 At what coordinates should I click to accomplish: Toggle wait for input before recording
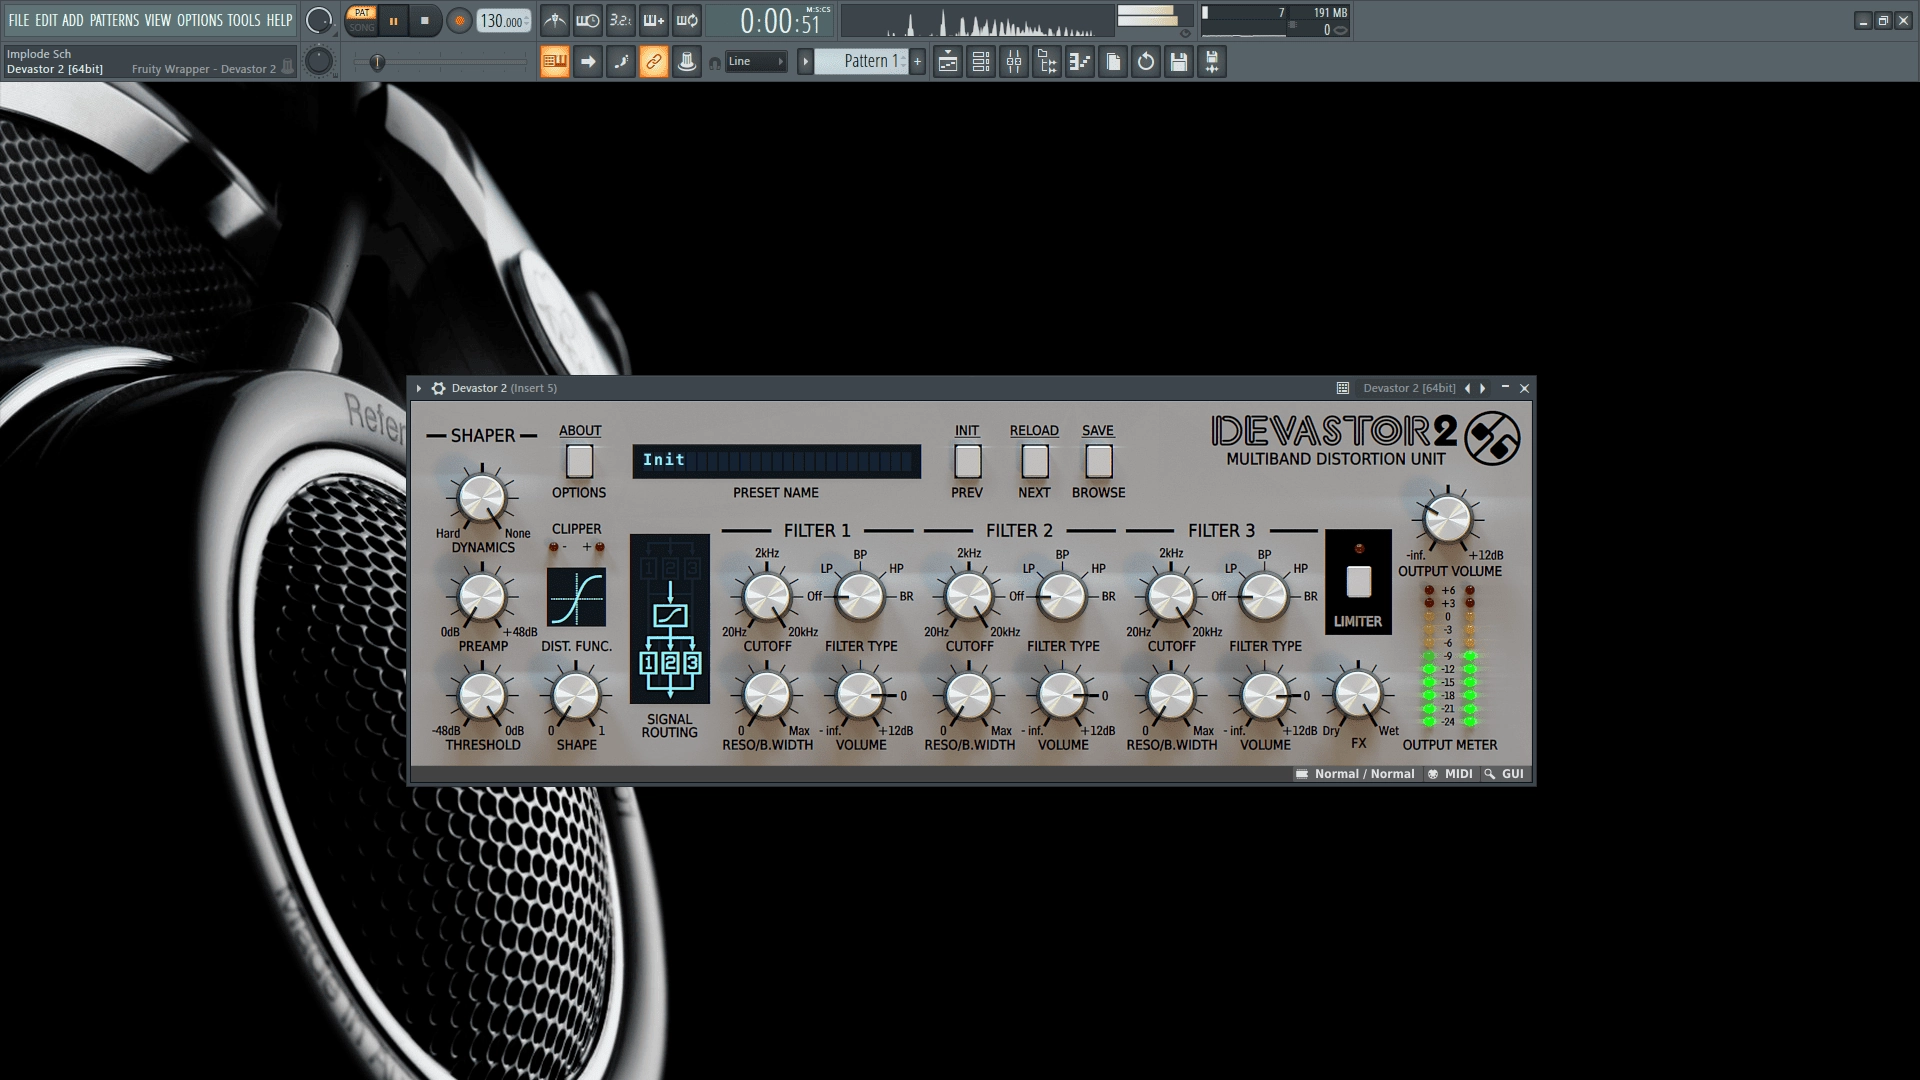tap(587, 20)
